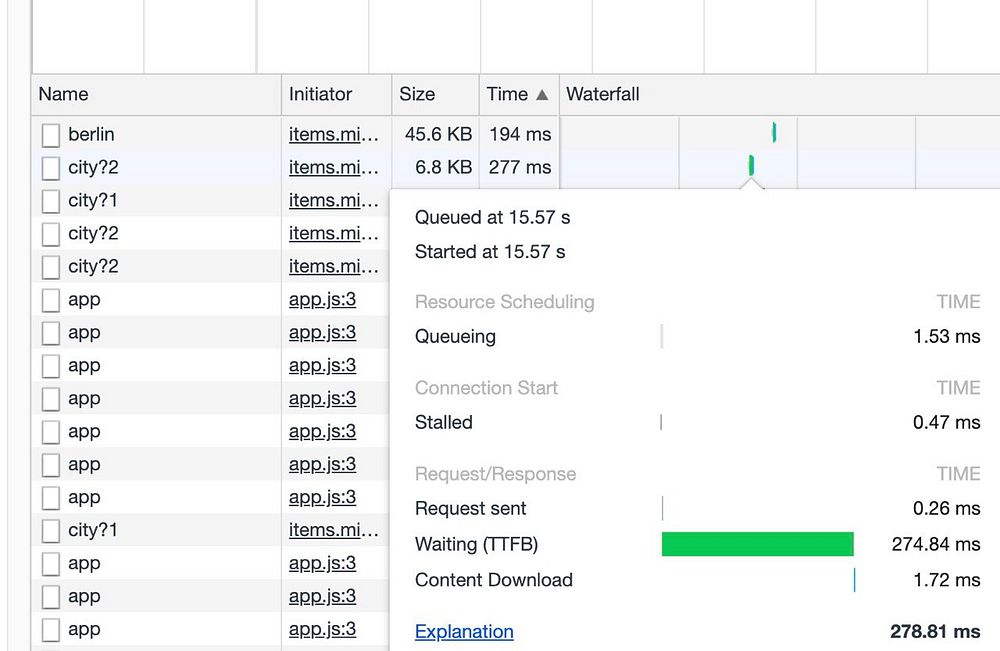Click the file icon beside berlin request
This screenshot has width=1000, height=651.
pos(50,134)
